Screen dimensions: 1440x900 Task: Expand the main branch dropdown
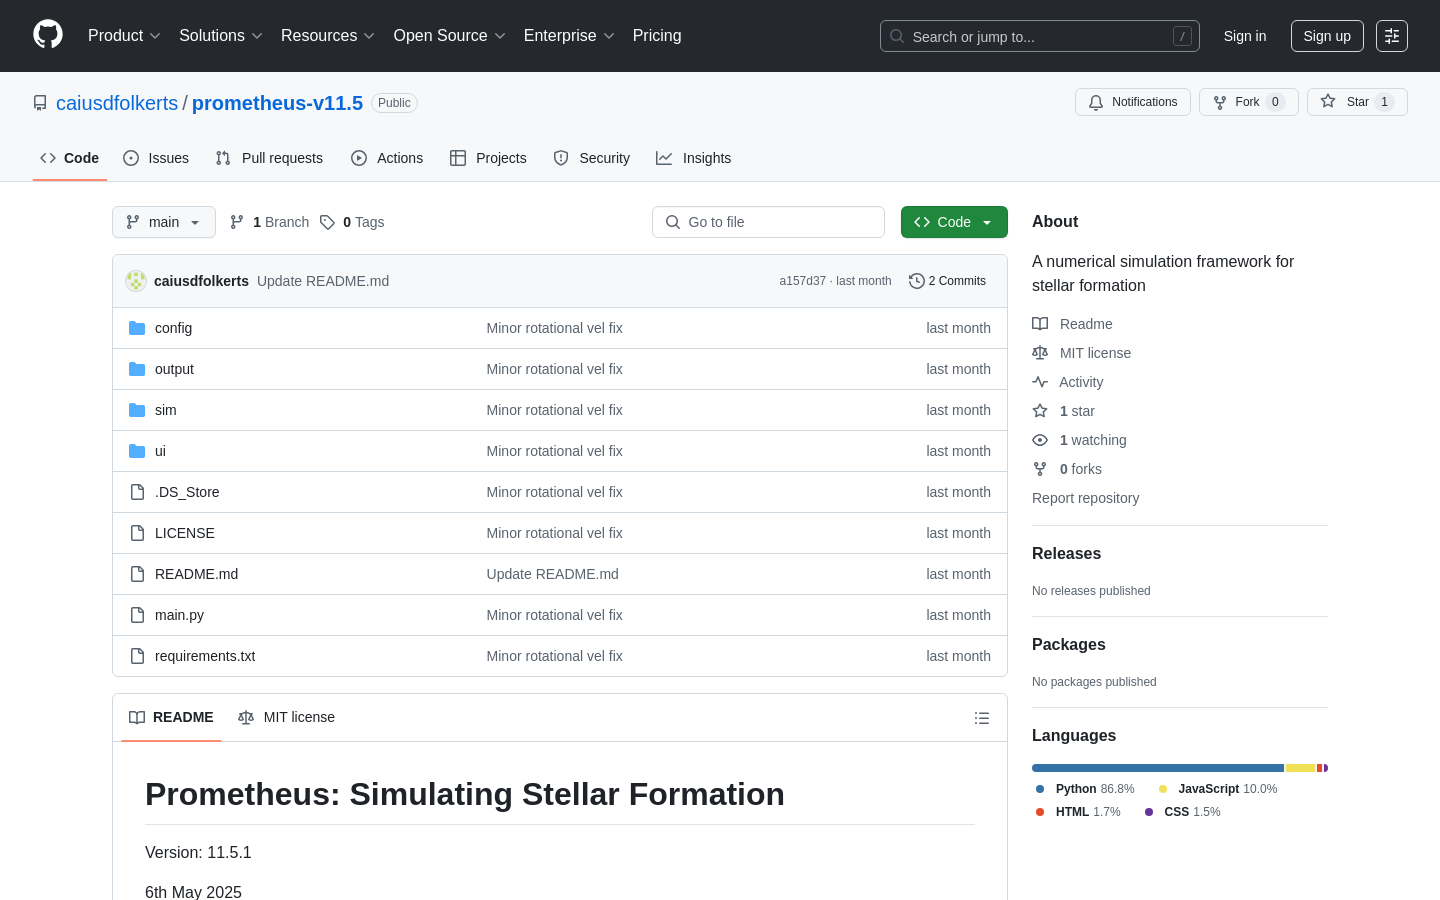(x=164, y=222)
